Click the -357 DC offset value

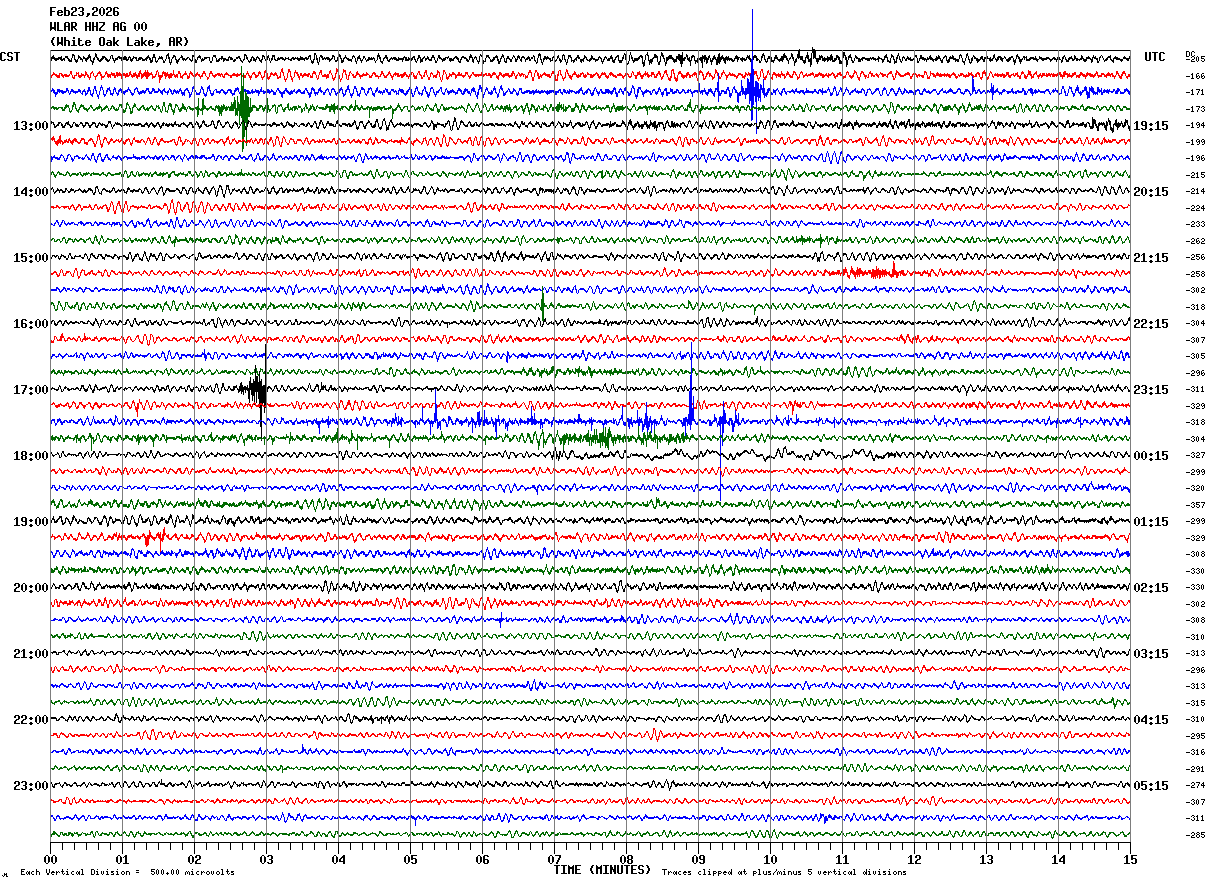point(1196,505)
